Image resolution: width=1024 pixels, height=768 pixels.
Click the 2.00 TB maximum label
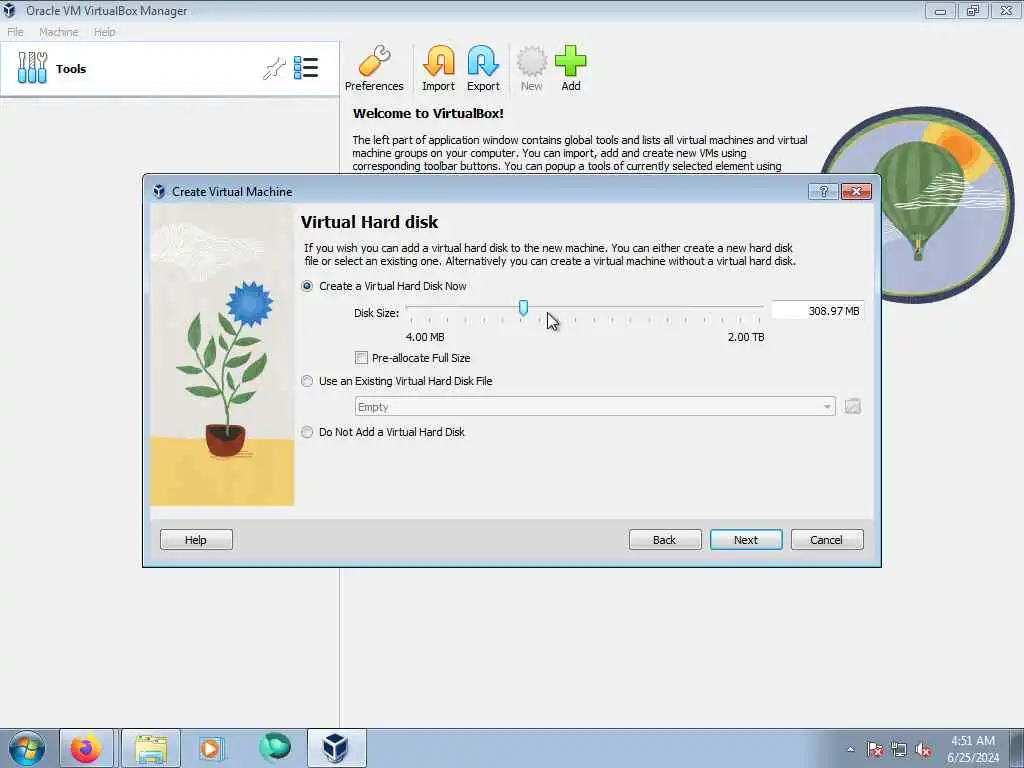(746, 337)
